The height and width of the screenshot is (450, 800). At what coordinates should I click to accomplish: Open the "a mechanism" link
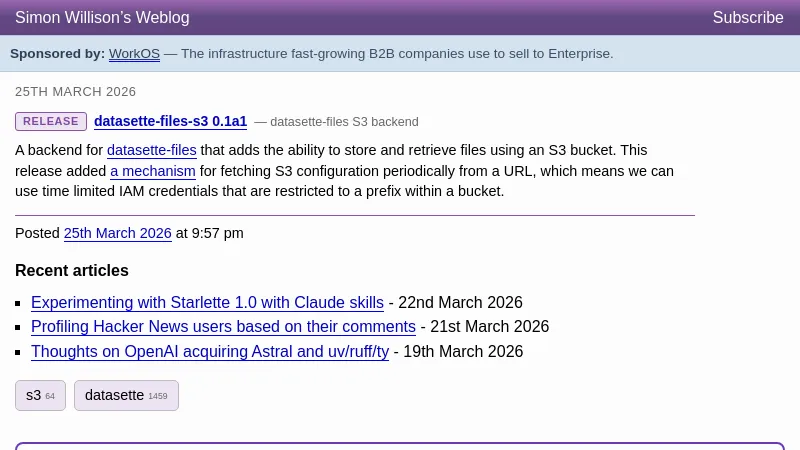153,171
